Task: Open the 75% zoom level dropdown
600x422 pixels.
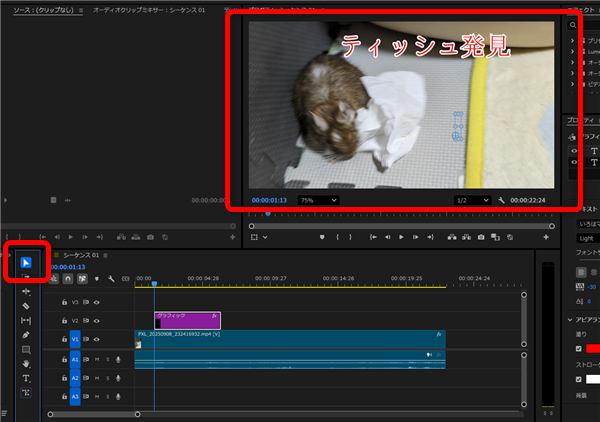Action: (318, 200)
